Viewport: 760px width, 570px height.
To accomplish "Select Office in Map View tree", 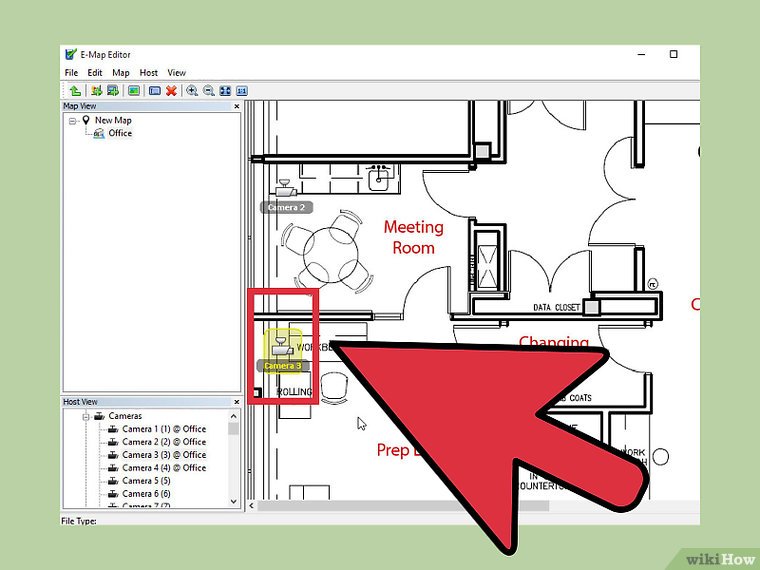I will click(x=120, y=133).
